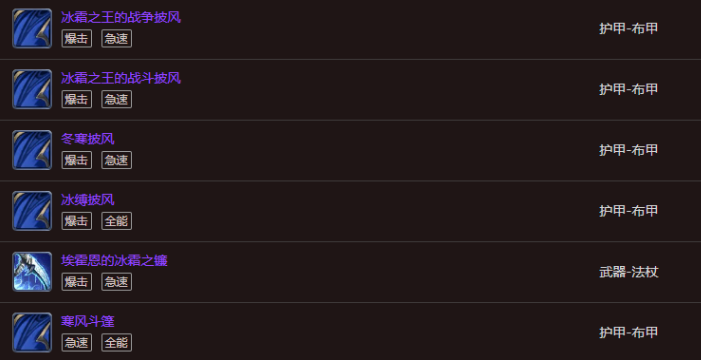Click the 爆击 tag under 冰霜之王的战争披风
Screen dimensions: 701x360
pos(76,38)
